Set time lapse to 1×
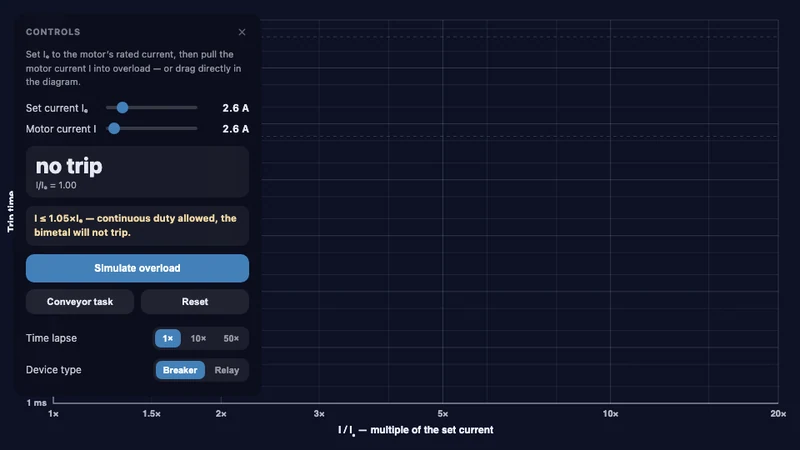800x450 pixels. pos(168,338)
